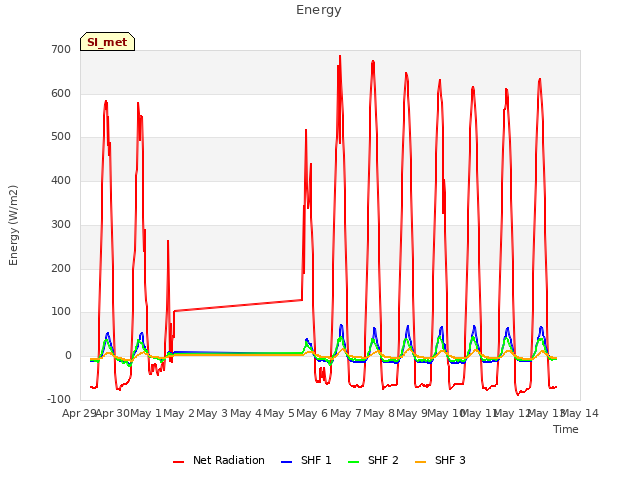Click the Energy chart title
Screen dimensions: 640x480
[319, 10]
